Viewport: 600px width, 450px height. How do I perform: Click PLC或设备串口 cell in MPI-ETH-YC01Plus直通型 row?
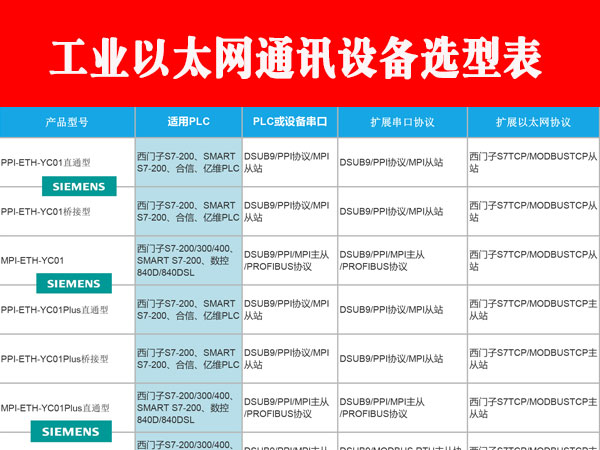pyautogui.click(x=290, y=408)
